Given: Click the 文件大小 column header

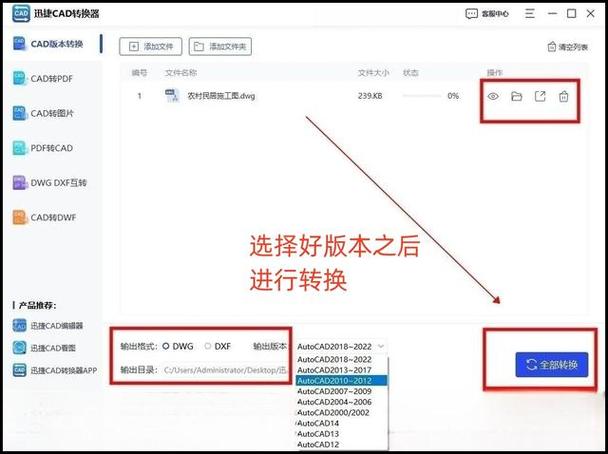Looking at the screenshot, I should click(x=373, y=73).
